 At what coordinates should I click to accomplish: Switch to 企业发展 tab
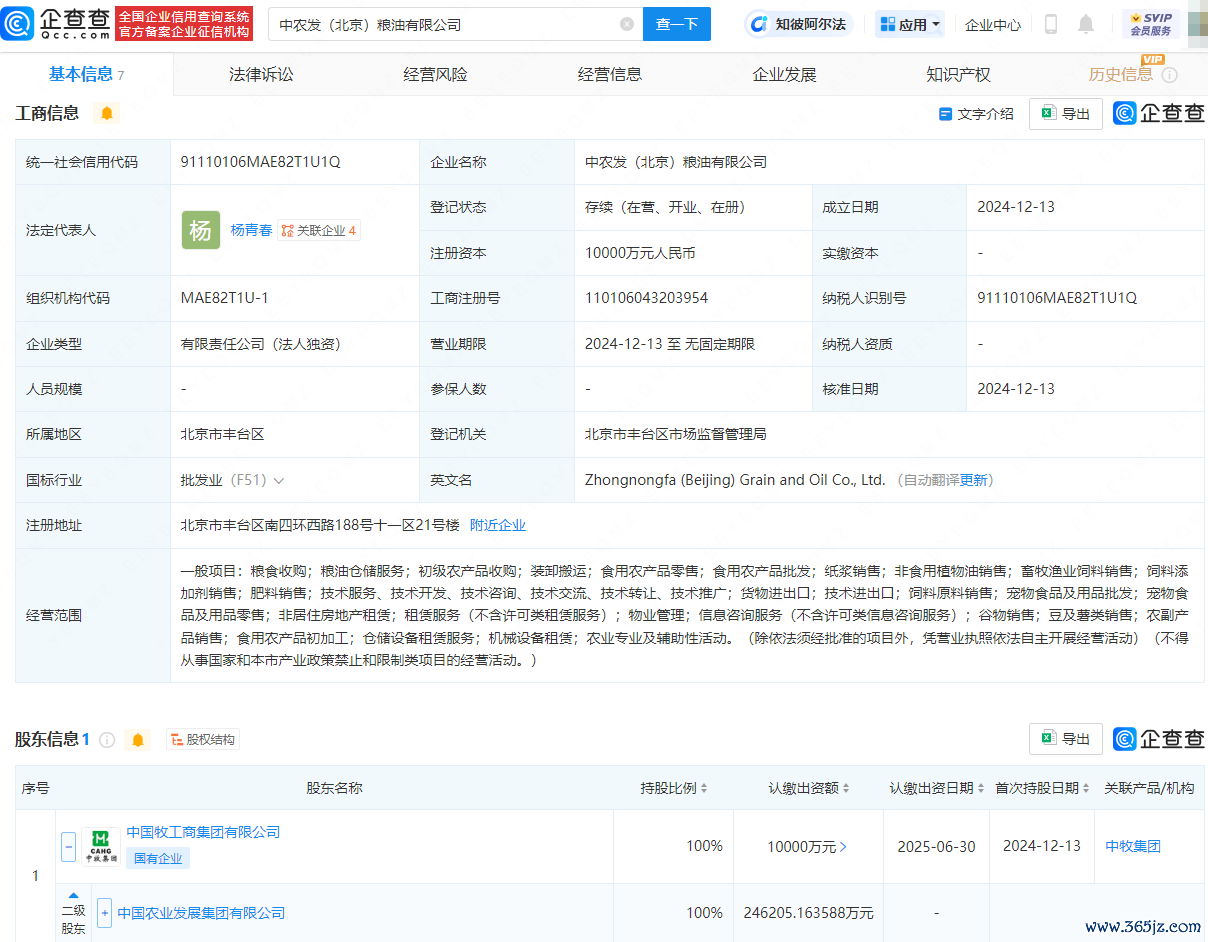tap(785, 75)
